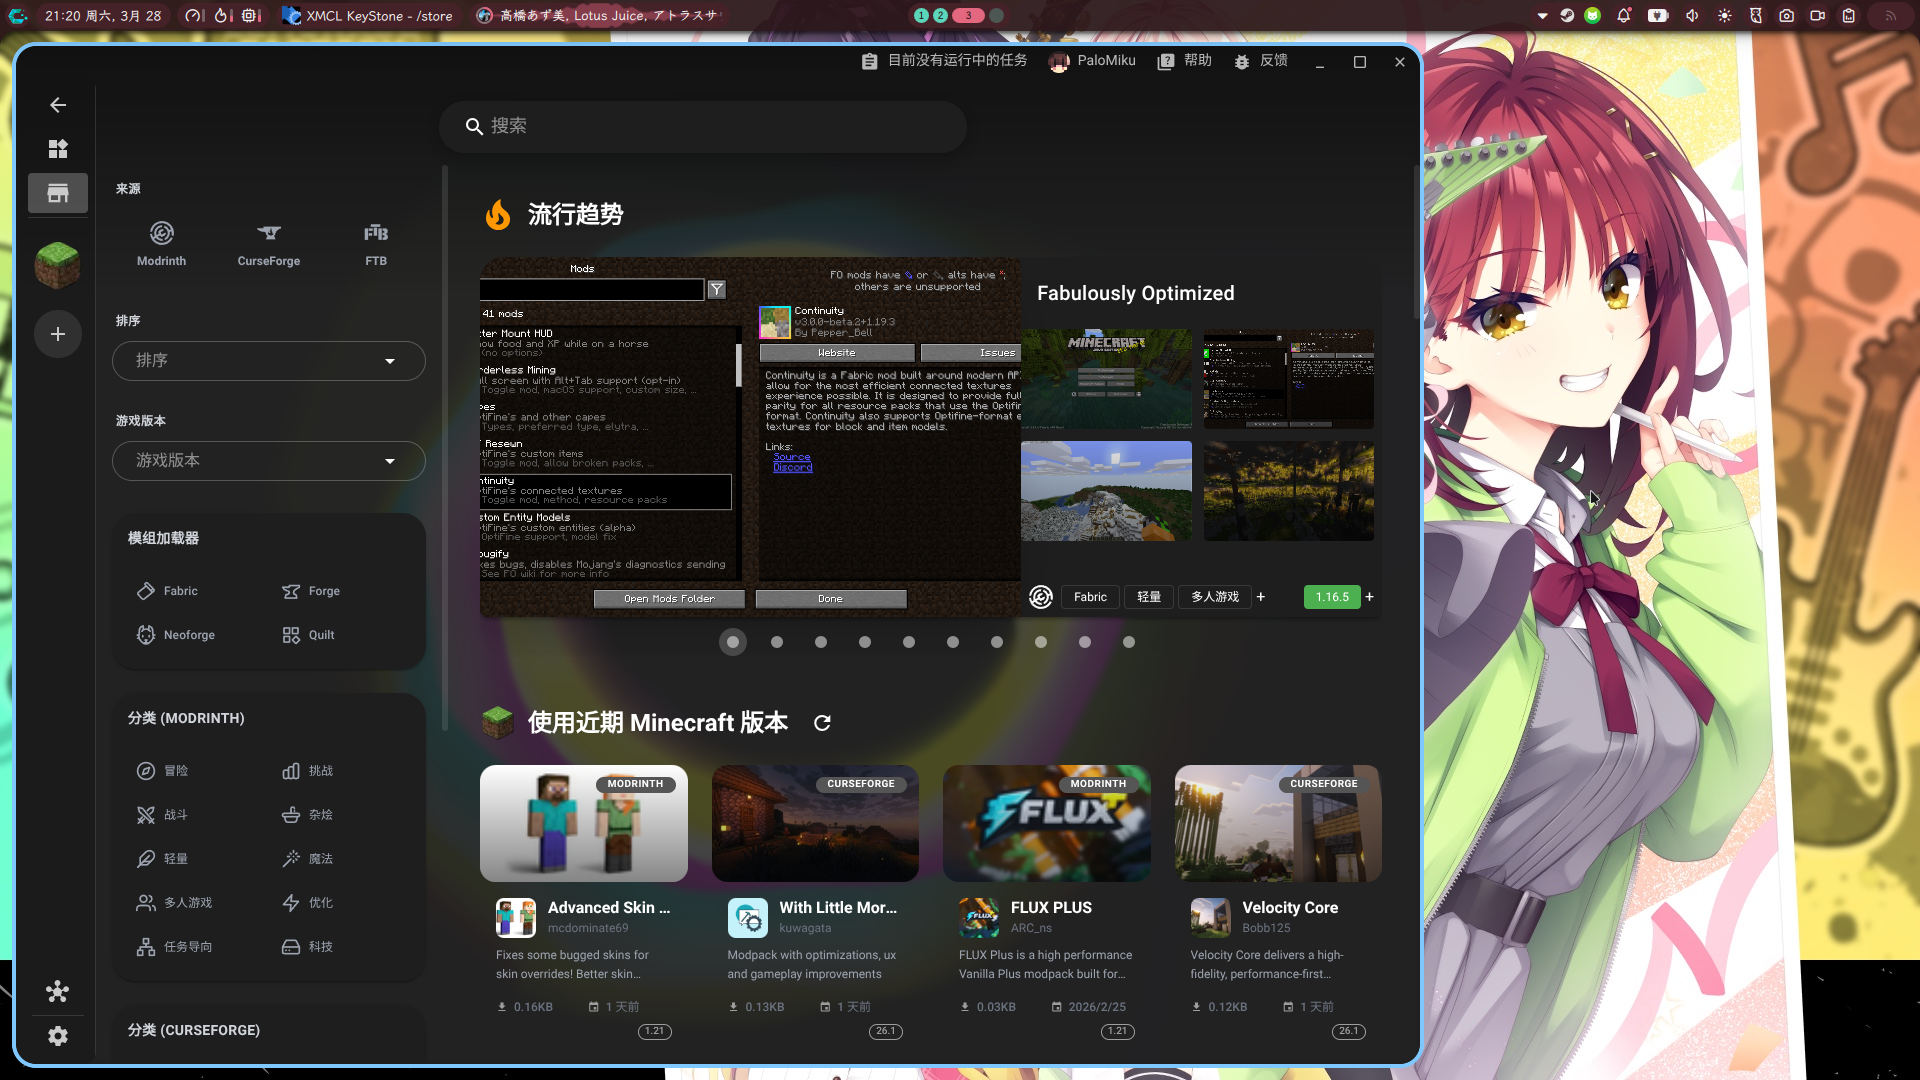
Task: Open the 帮助 help menu
Action: pyautogui.click(x=1184, y=61)
